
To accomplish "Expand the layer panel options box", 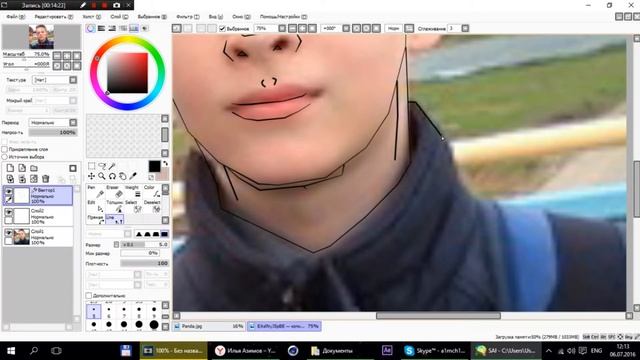I will tap(73, 168).
